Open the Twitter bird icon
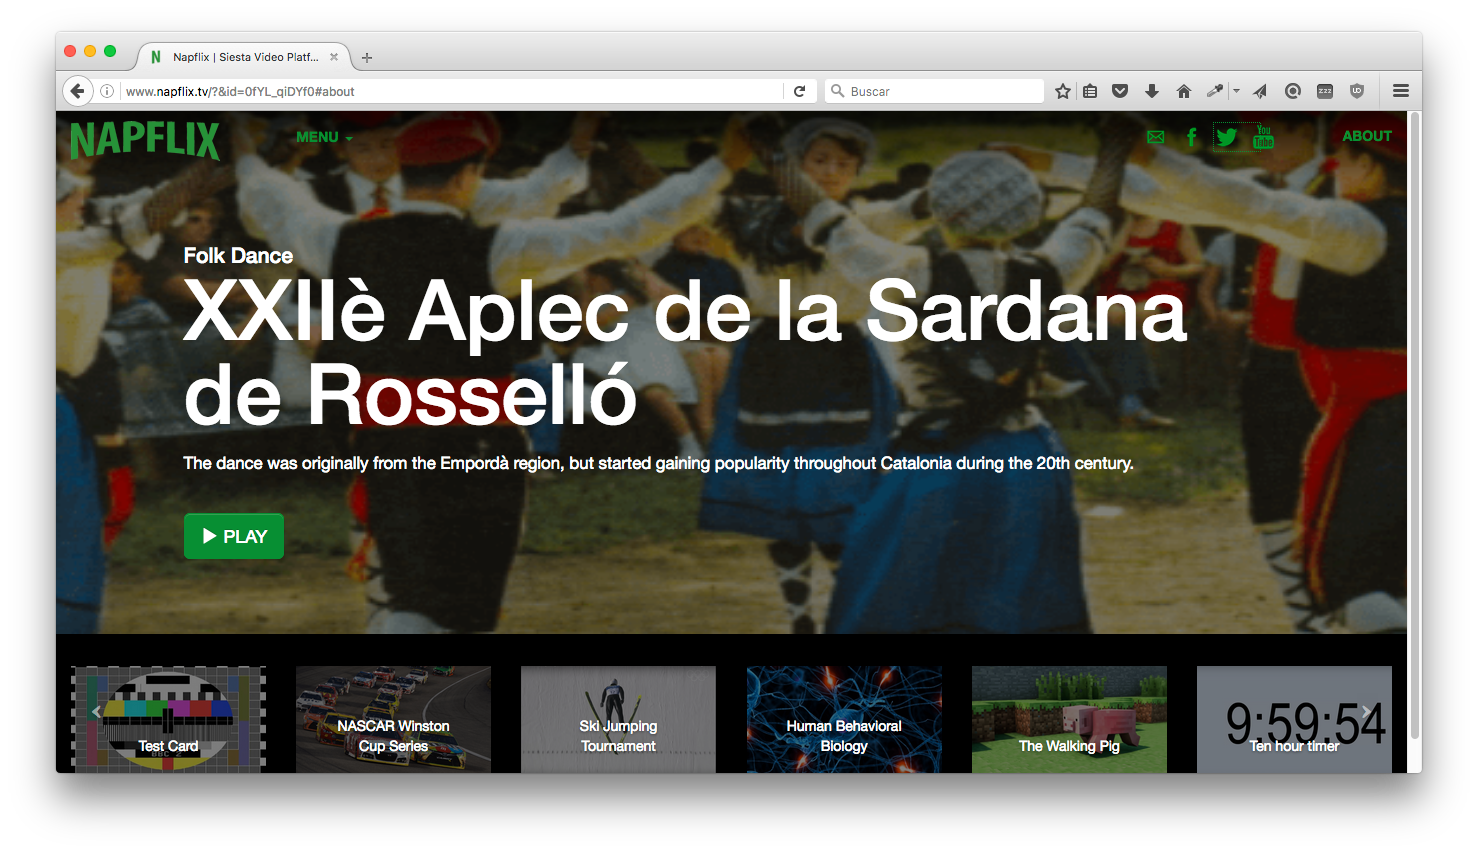 [x=1227, y=137]
